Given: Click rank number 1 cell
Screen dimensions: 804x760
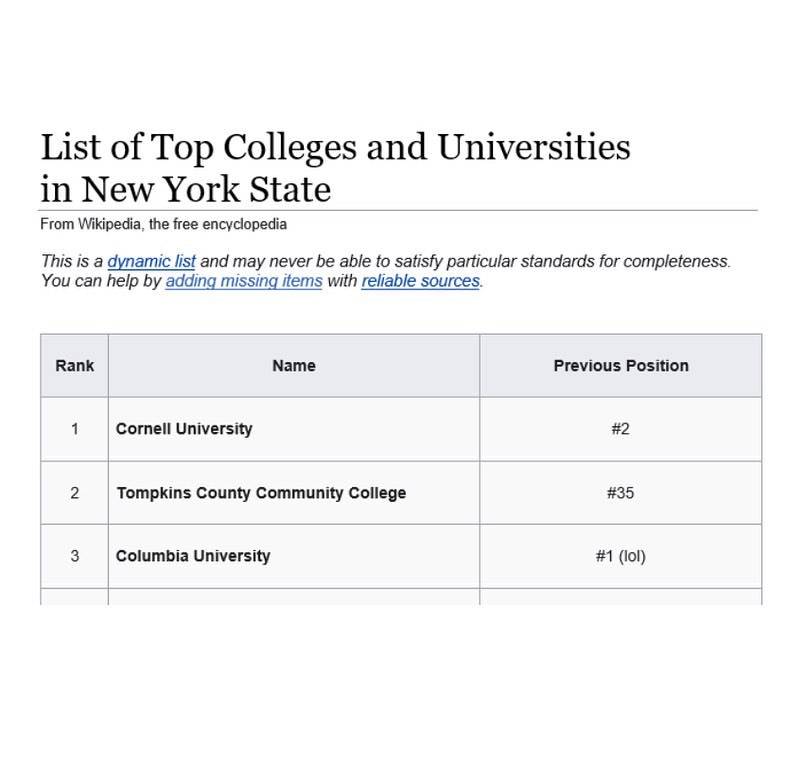Looking at the screenshot, I should [74, 429].
